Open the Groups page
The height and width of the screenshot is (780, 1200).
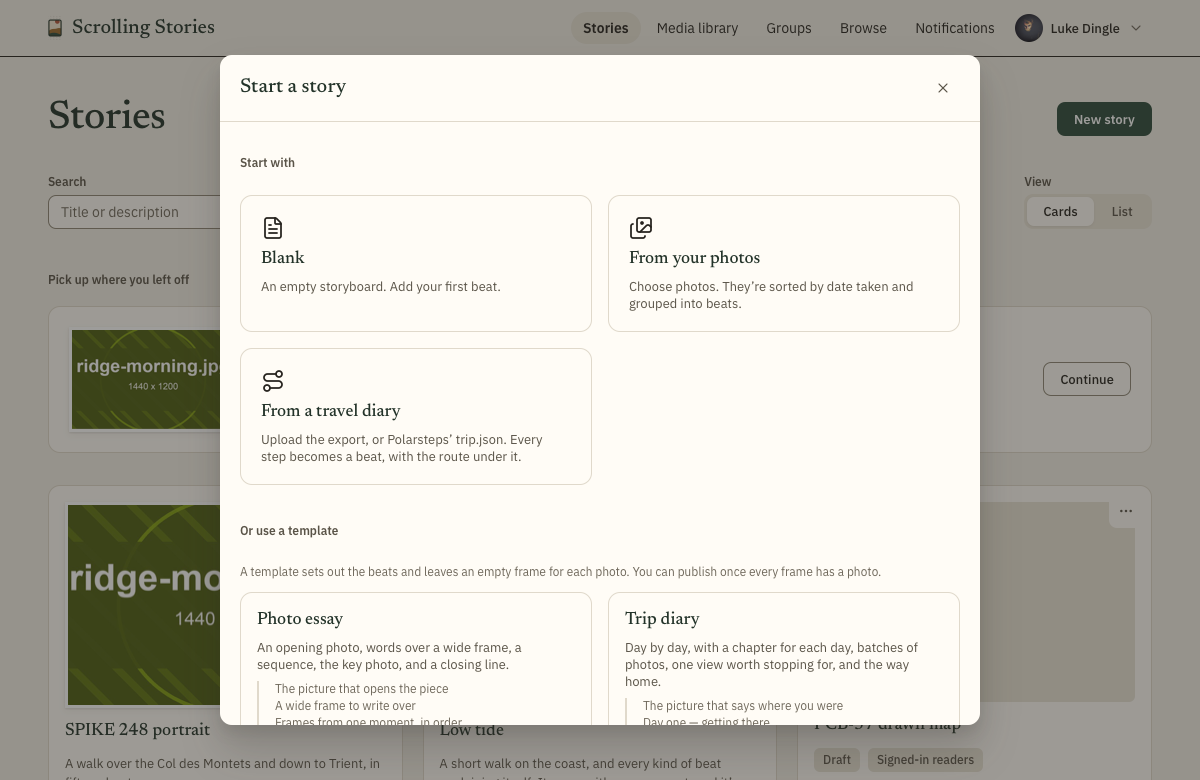click(x=789, y=28)
